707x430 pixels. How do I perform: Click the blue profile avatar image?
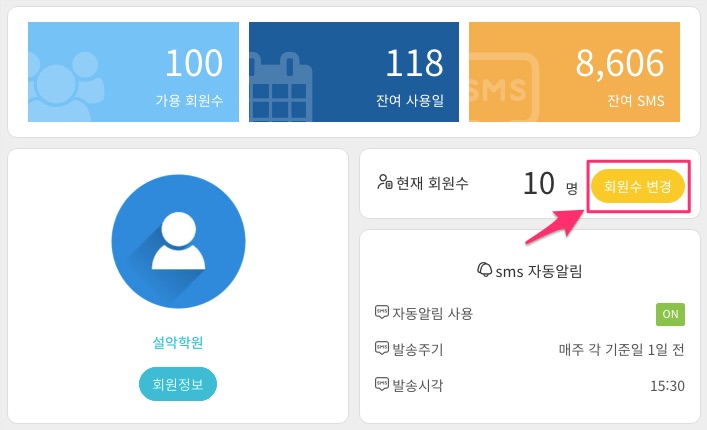(179, 241)
